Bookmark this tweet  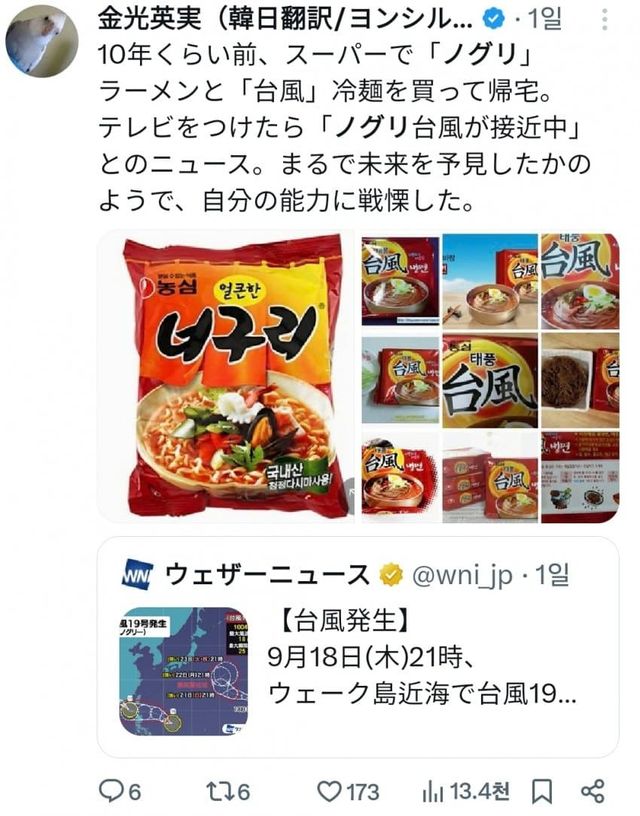coord(542,792)
